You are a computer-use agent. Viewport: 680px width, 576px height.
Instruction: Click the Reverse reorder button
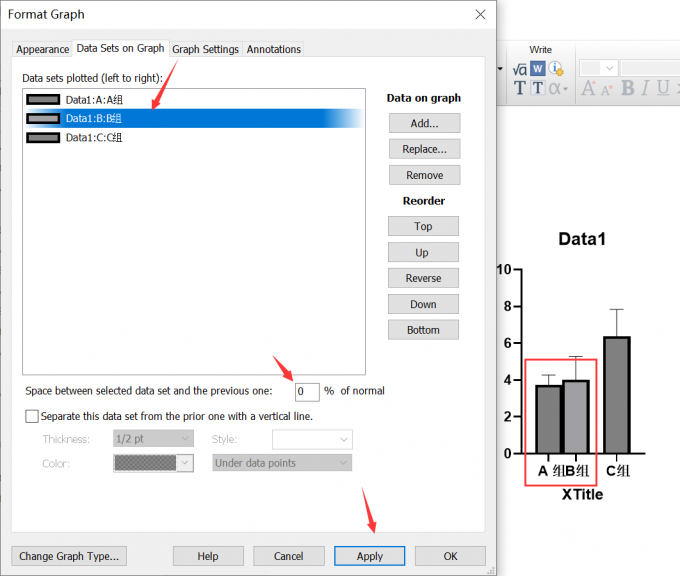coord(423,278)
